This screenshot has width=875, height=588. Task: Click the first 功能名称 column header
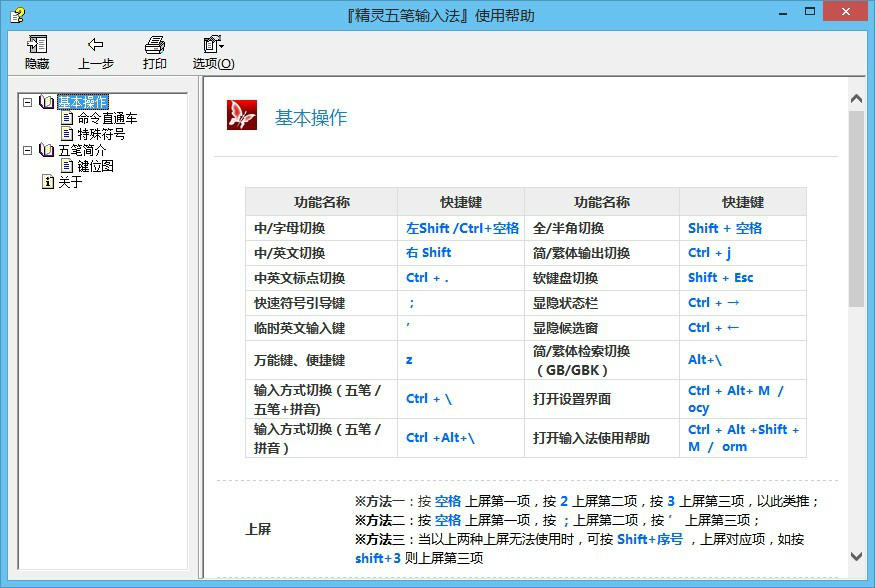[x=321, y=202]
